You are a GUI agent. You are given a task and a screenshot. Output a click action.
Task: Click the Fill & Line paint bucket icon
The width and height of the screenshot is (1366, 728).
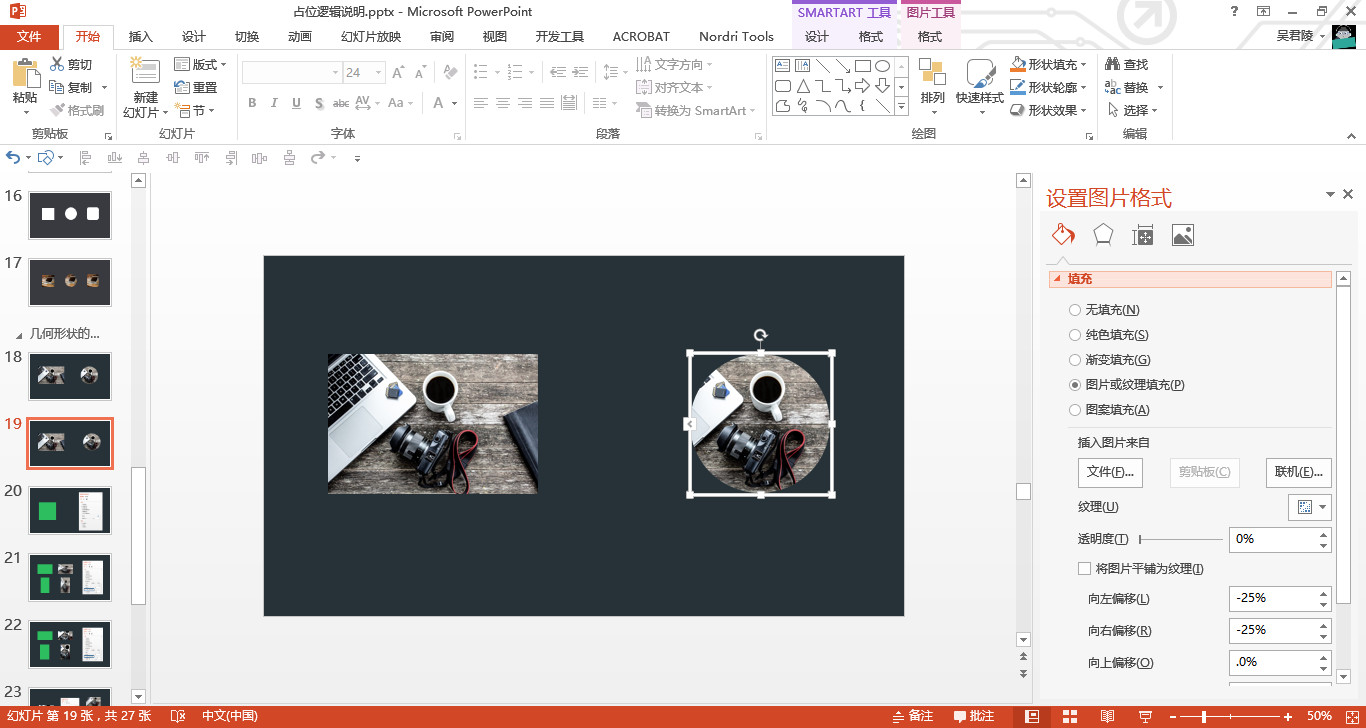[1062, 235]
